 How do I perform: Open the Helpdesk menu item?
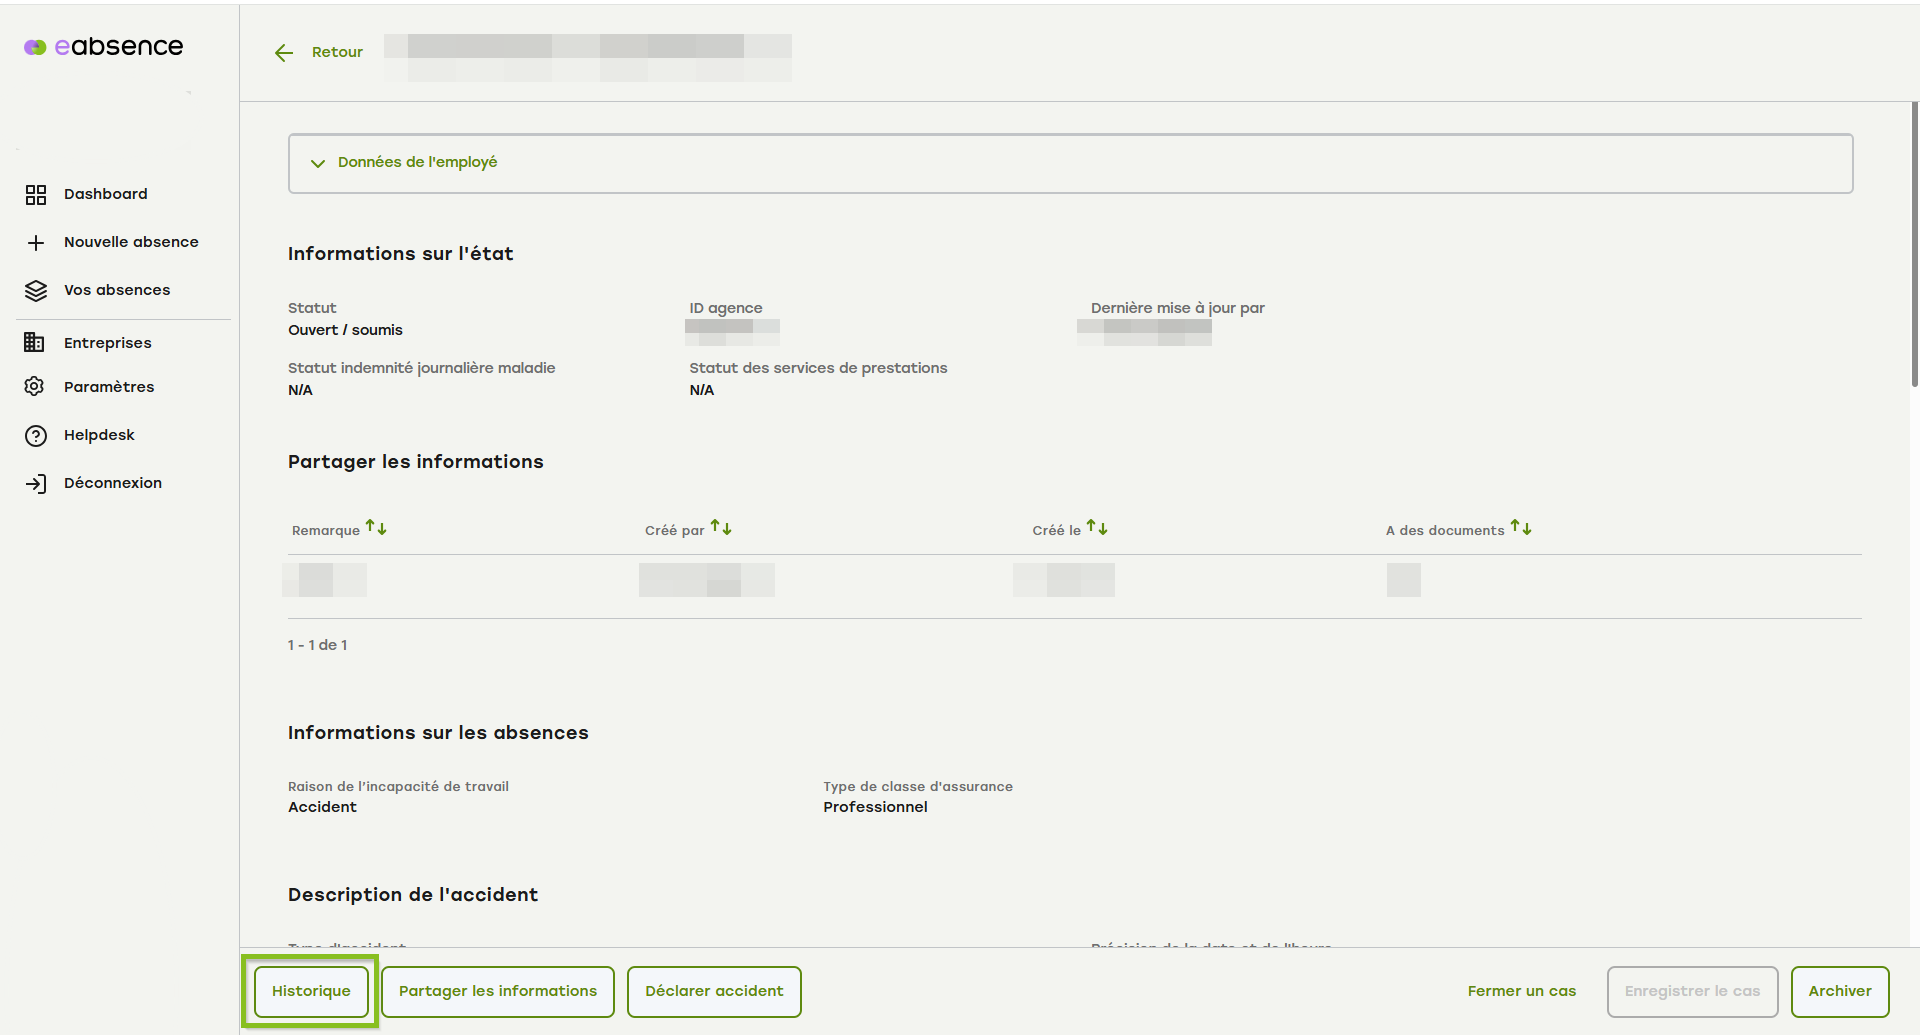coord(99,435)
